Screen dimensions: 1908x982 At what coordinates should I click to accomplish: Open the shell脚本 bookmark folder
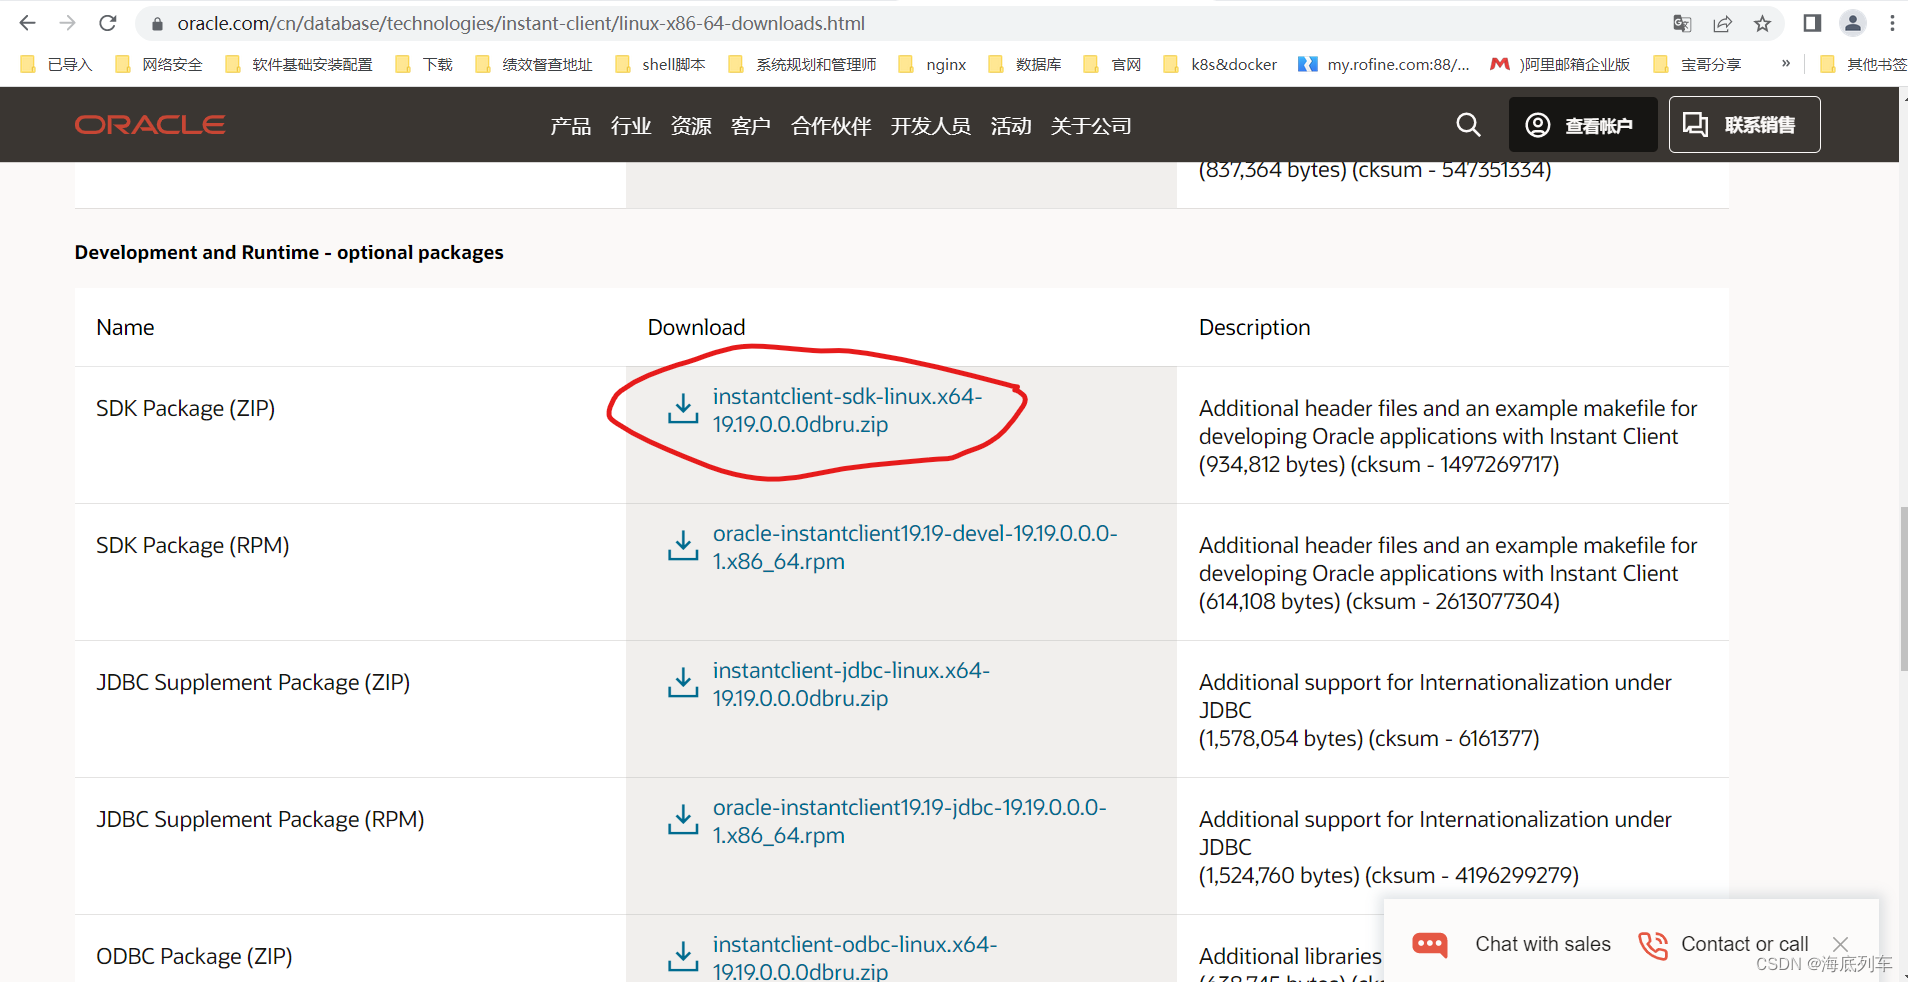coord(661,64)
